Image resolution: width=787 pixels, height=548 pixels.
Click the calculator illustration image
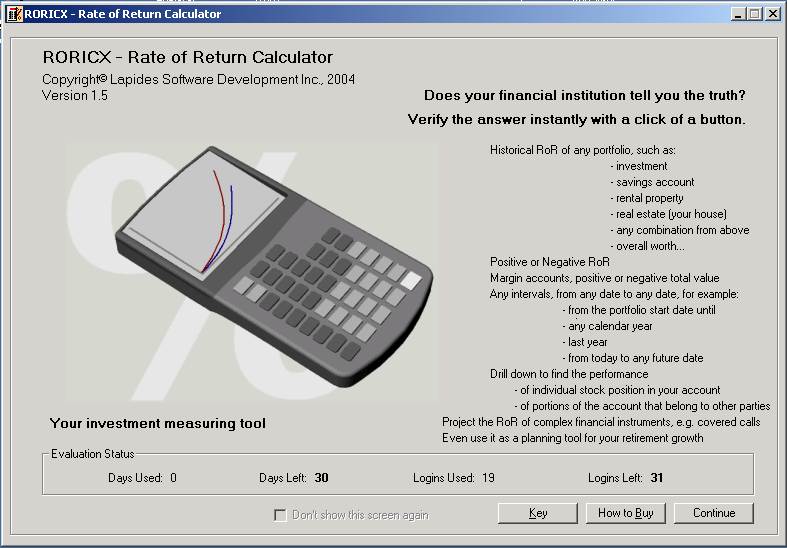[252, 271]
